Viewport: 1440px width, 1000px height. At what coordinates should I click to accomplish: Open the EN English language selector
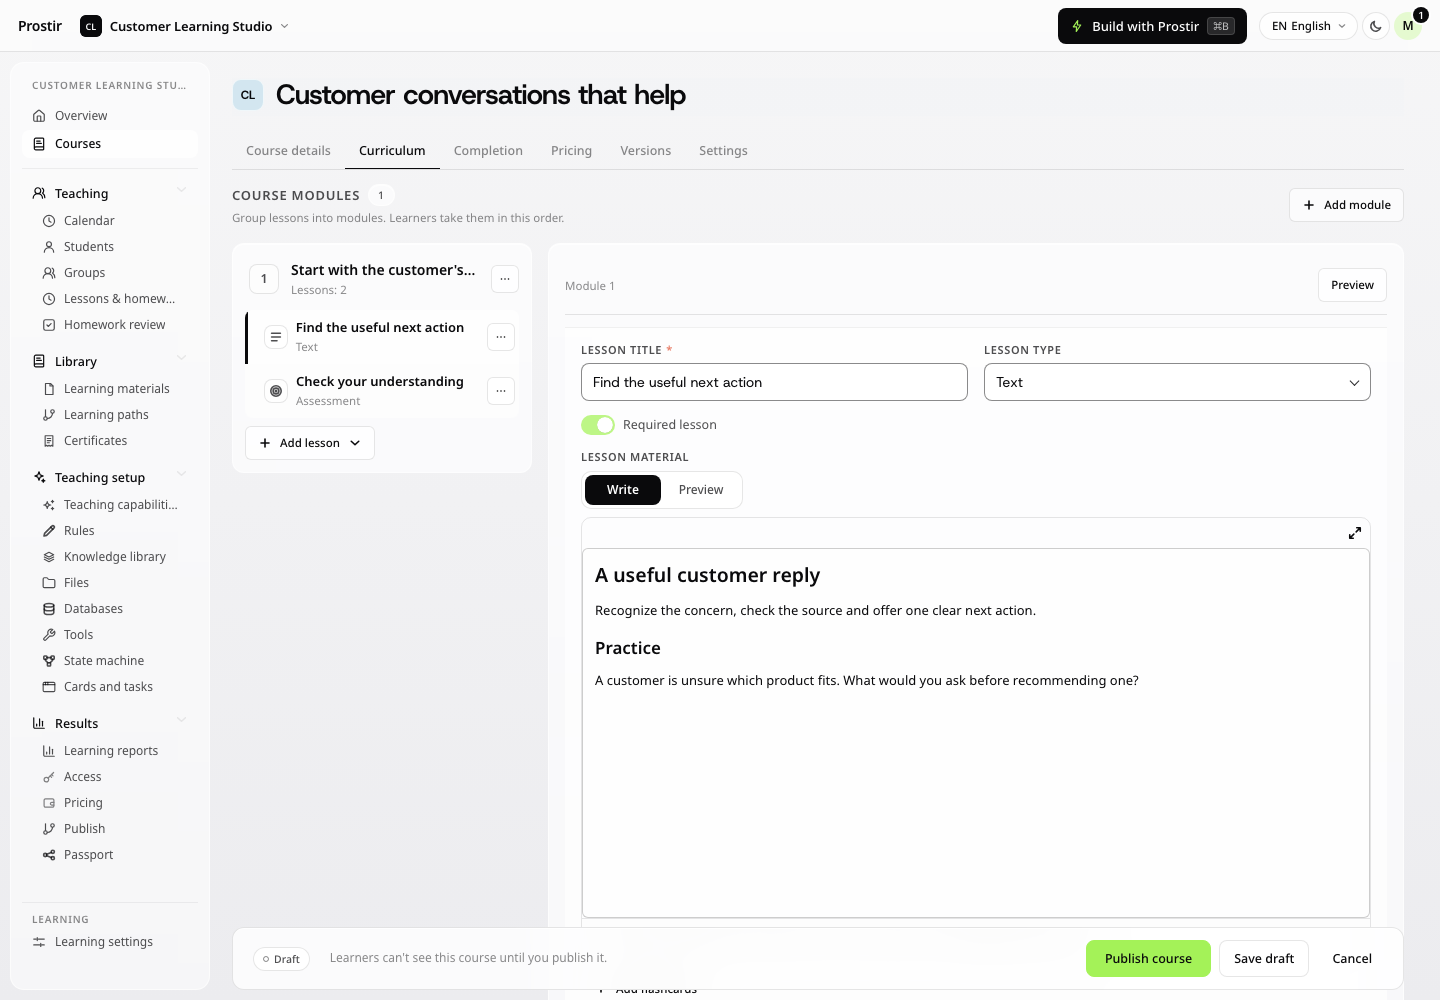tap(1308, 26)
